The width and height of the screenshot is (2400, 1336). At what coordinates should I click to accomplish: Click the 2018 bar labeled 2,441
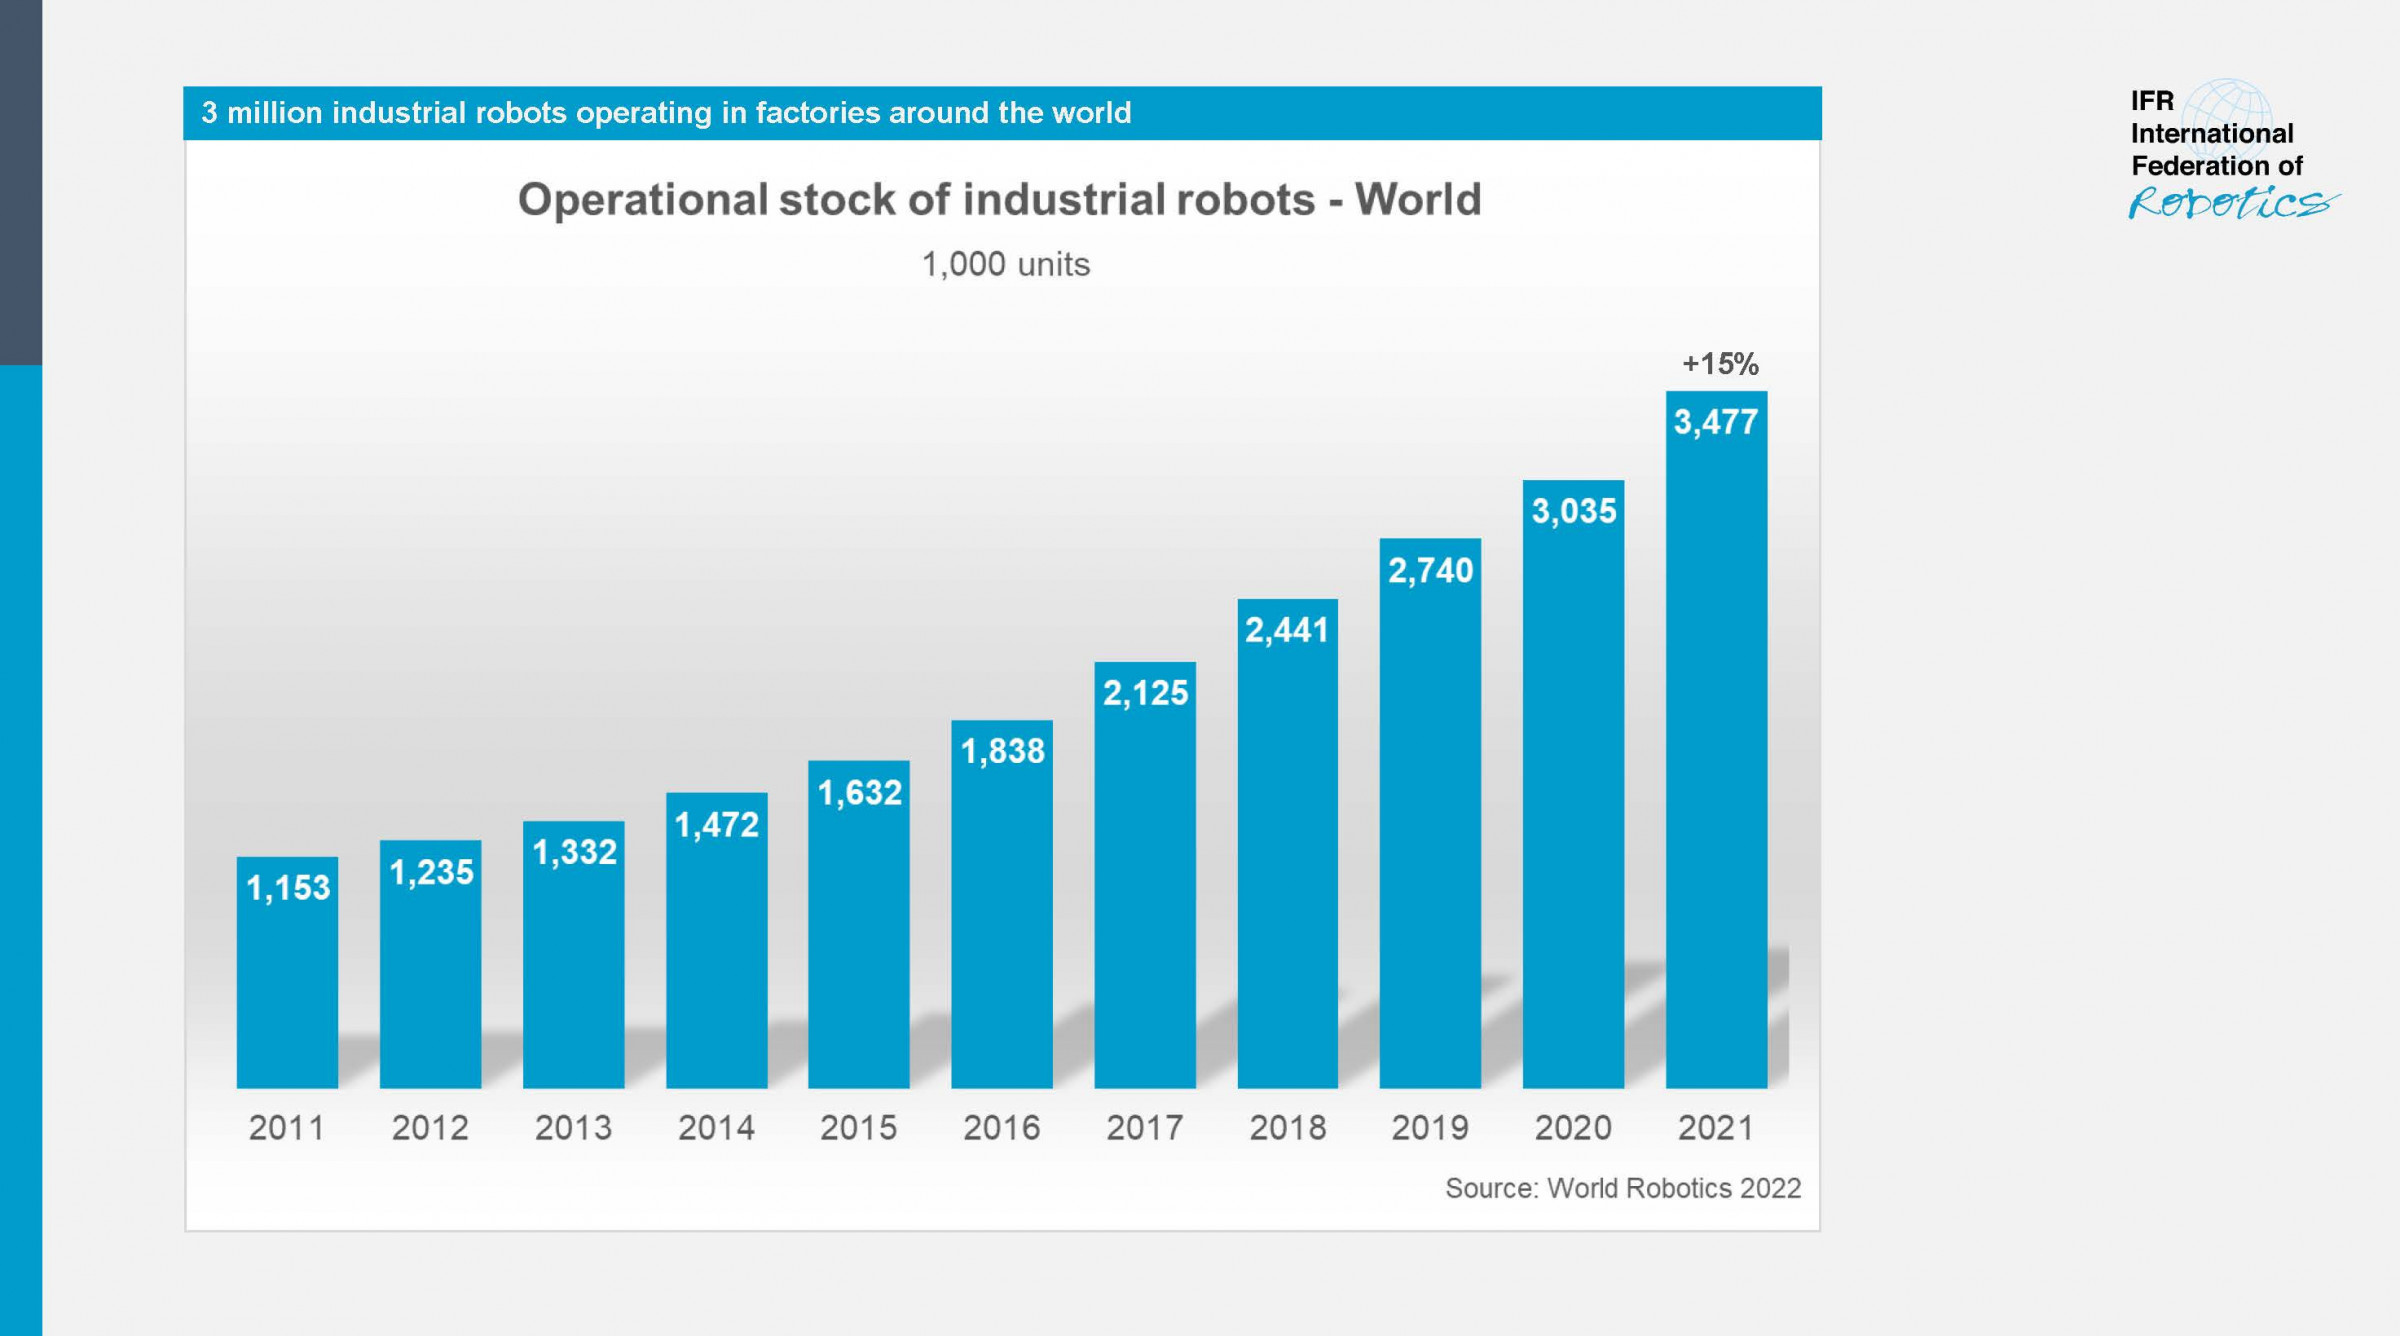point(1287,845)
